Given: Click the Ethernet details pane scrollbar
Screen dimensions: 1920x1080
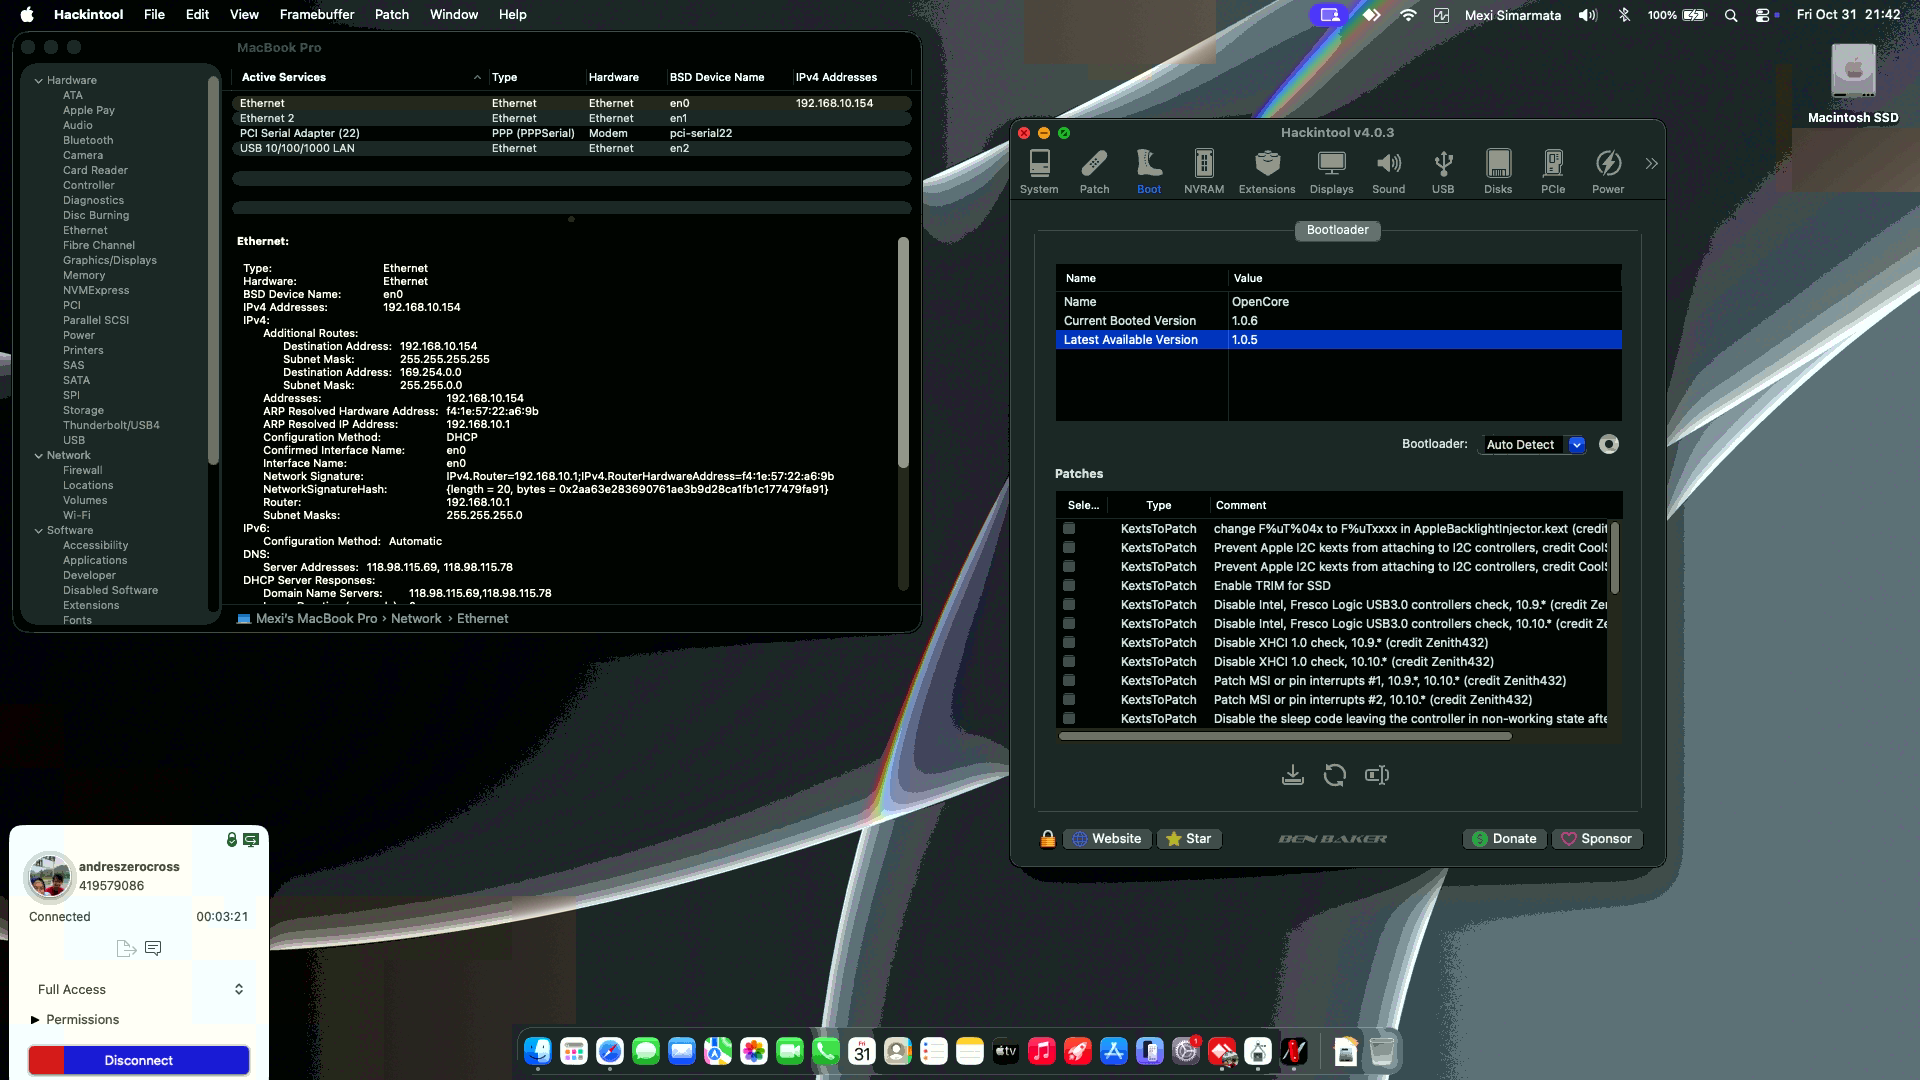Looking at the screenshot, I should [903, 352].
